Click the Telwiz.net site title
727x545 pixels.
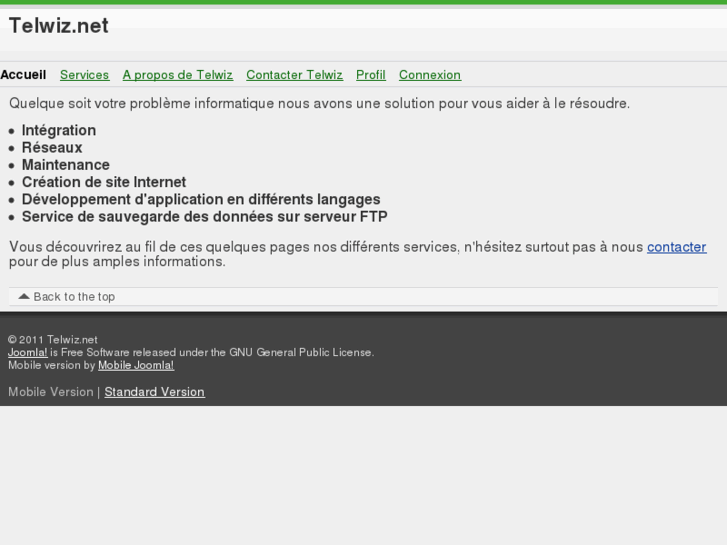(58, 26)
